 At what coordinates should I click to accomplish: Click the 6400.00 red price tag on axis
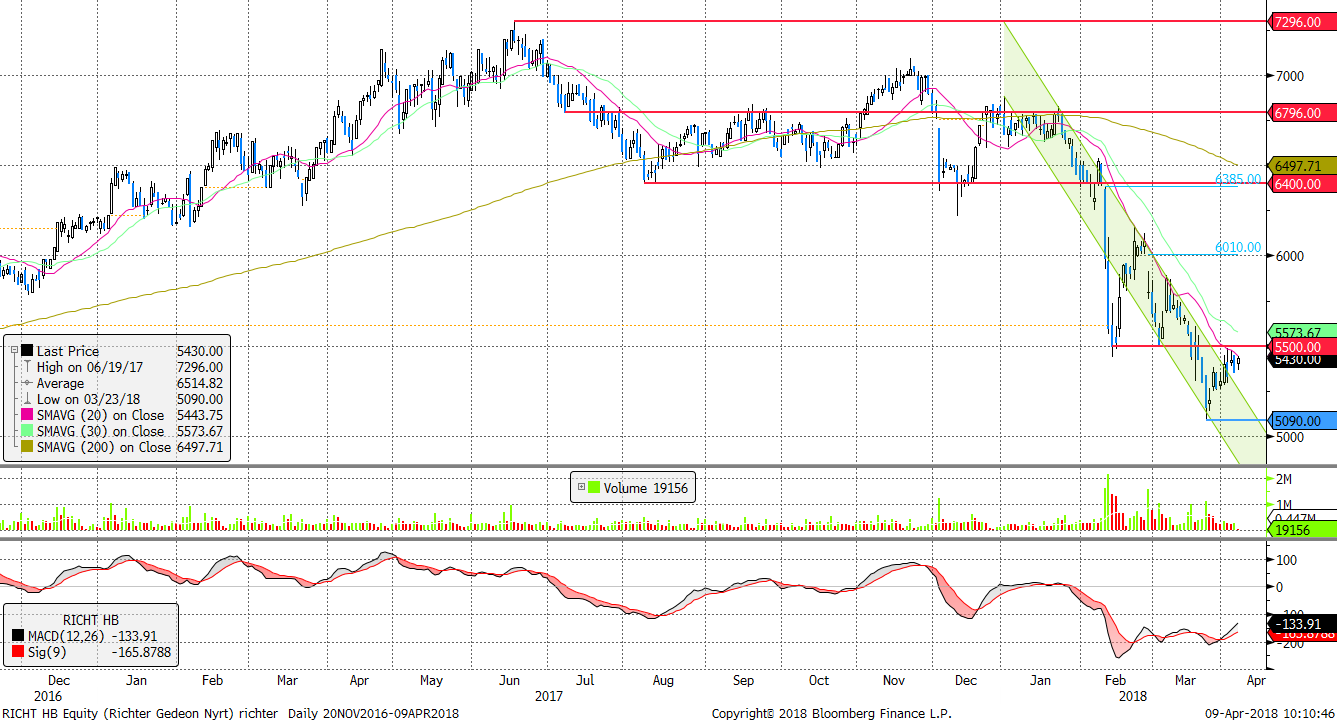(x=1300, y=183)
